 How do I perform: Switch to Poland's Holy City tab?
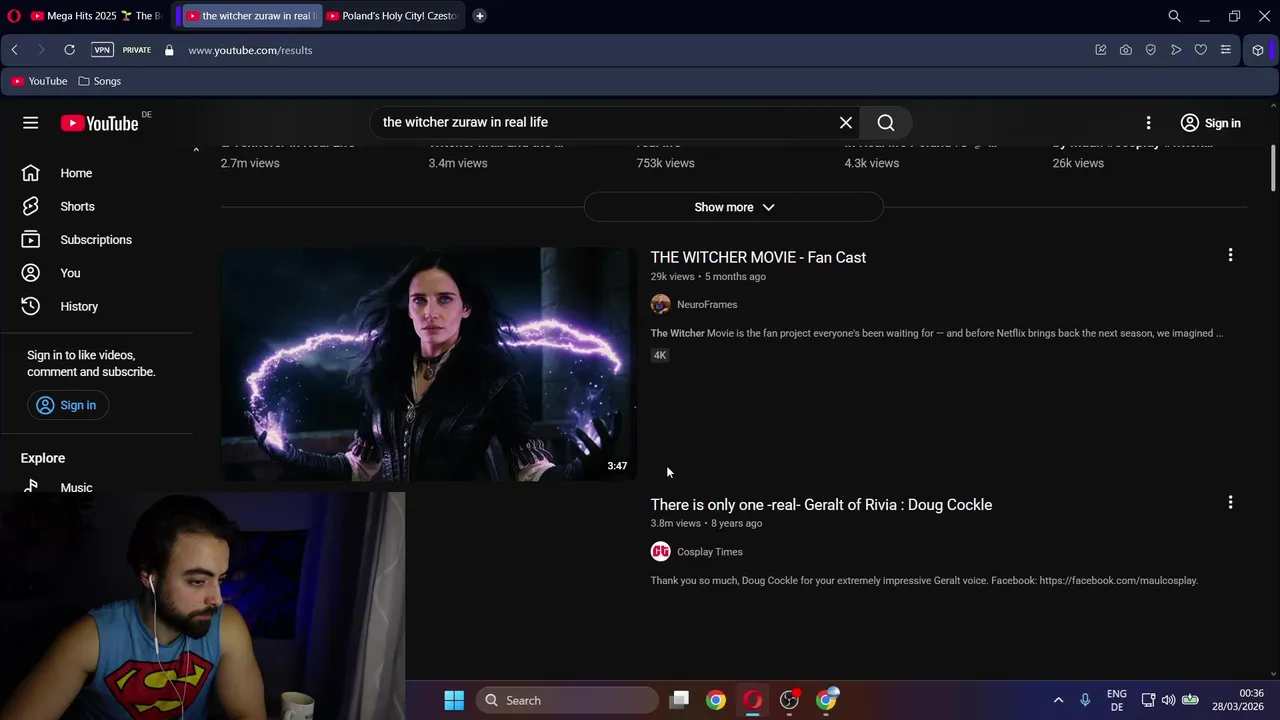click(392, 16)
